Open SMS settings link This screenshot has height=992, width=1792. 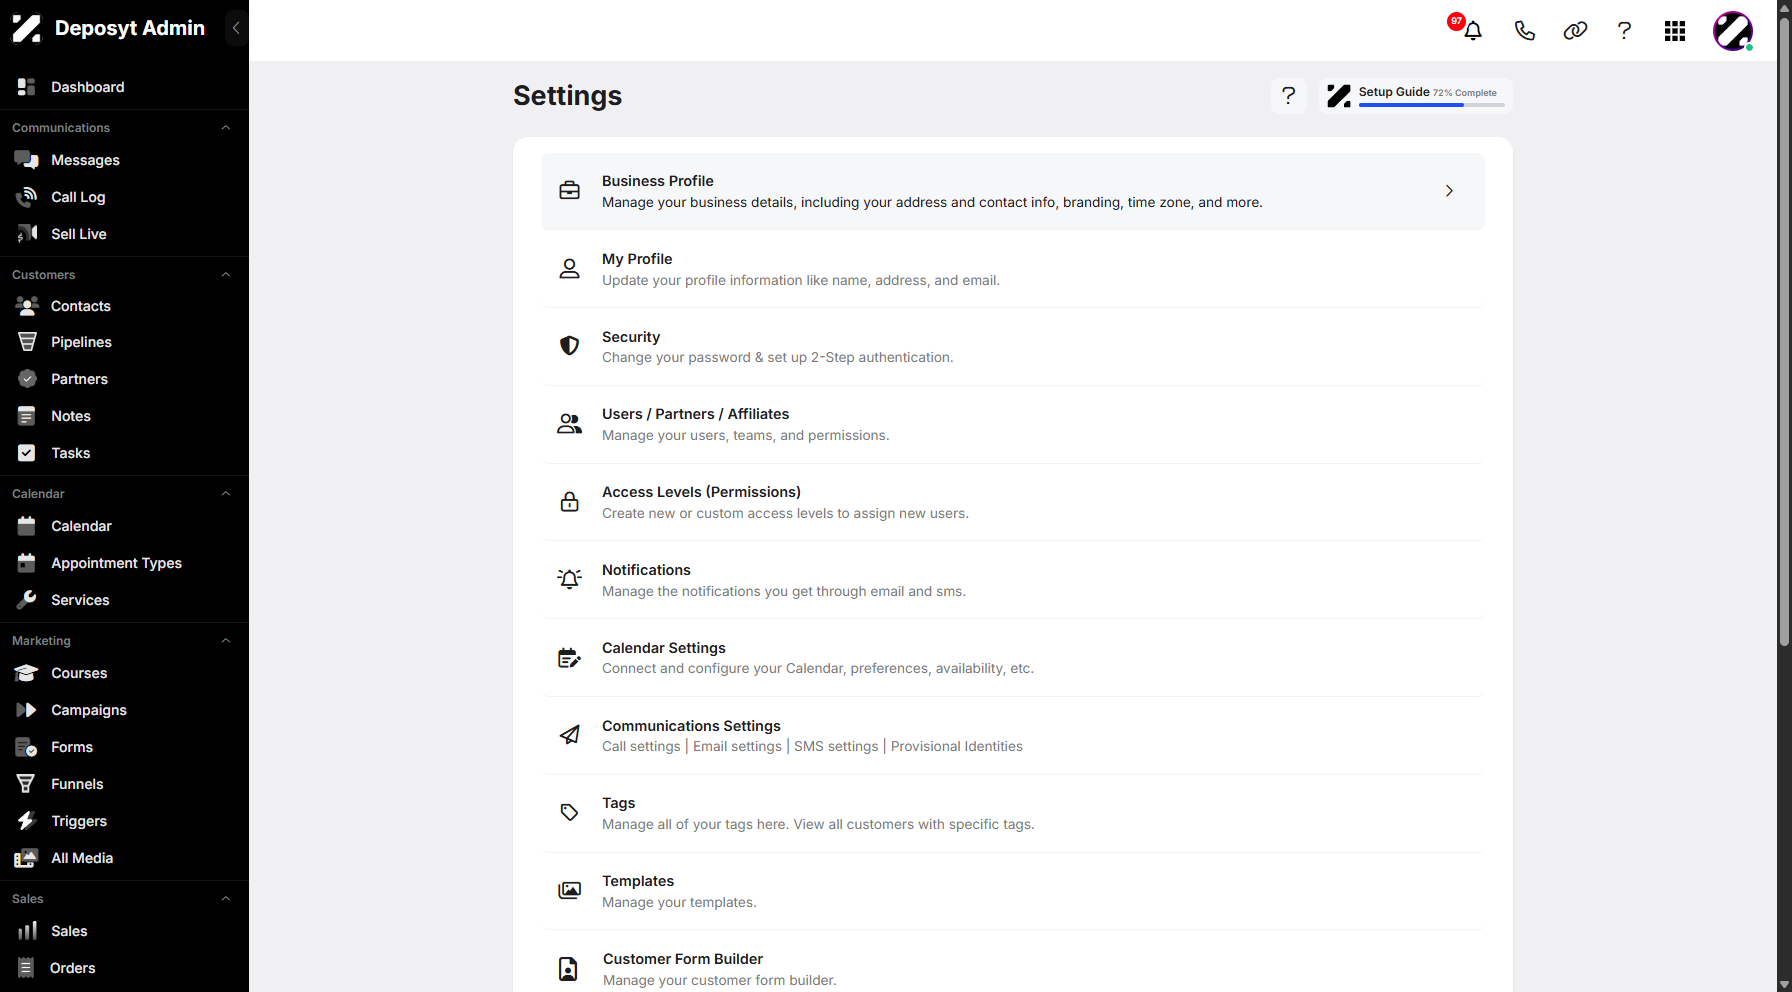point(836,746)
